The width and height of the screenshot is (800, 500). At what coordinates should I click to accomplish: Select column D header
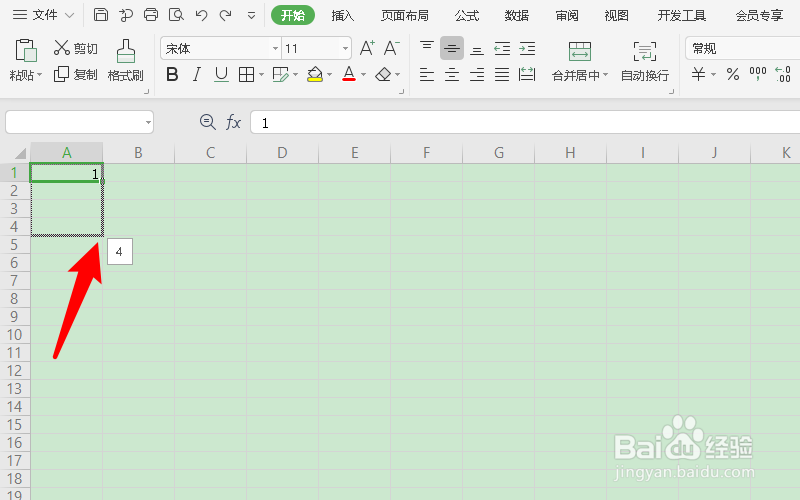click(x=282, y=153)
